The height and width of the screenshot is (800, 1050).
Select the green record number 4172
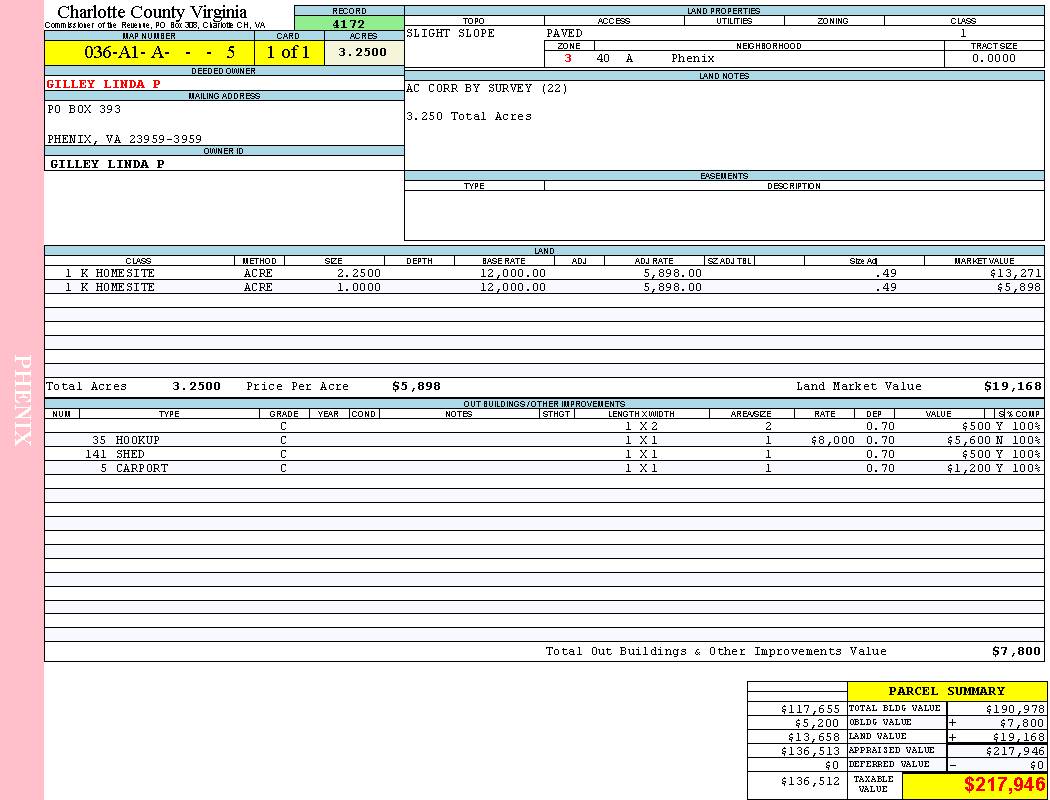coord(349,23)
